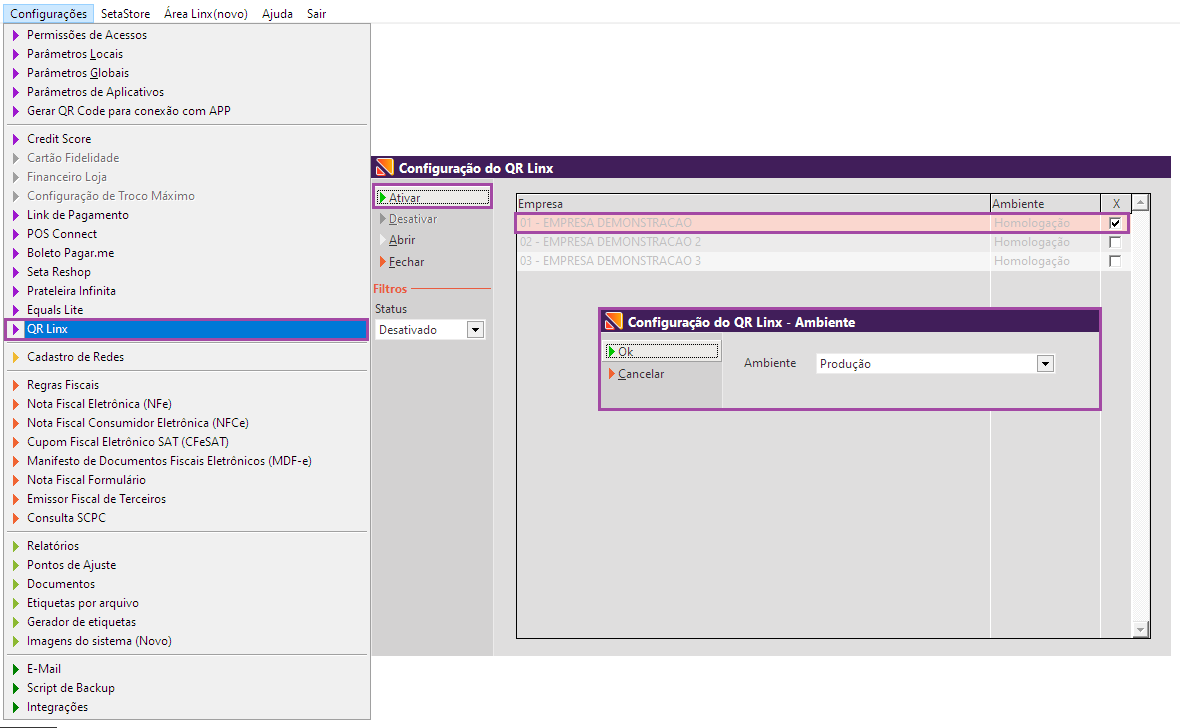
Task: Check the EMPRESA DEMONSTRACAO 2 checkbox
Action: point(1115,242)
